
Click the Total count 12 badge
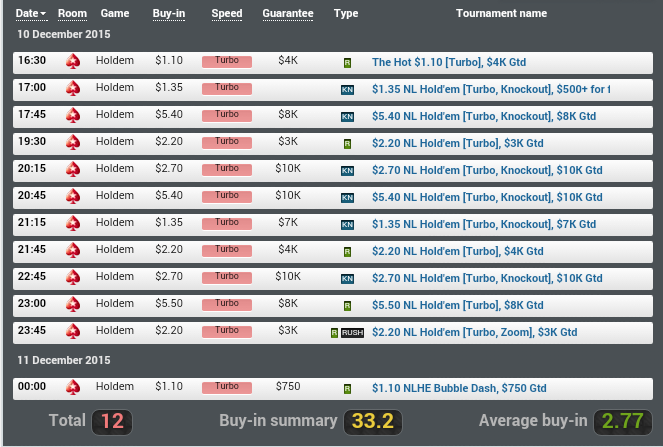click(x=112, y=422)
